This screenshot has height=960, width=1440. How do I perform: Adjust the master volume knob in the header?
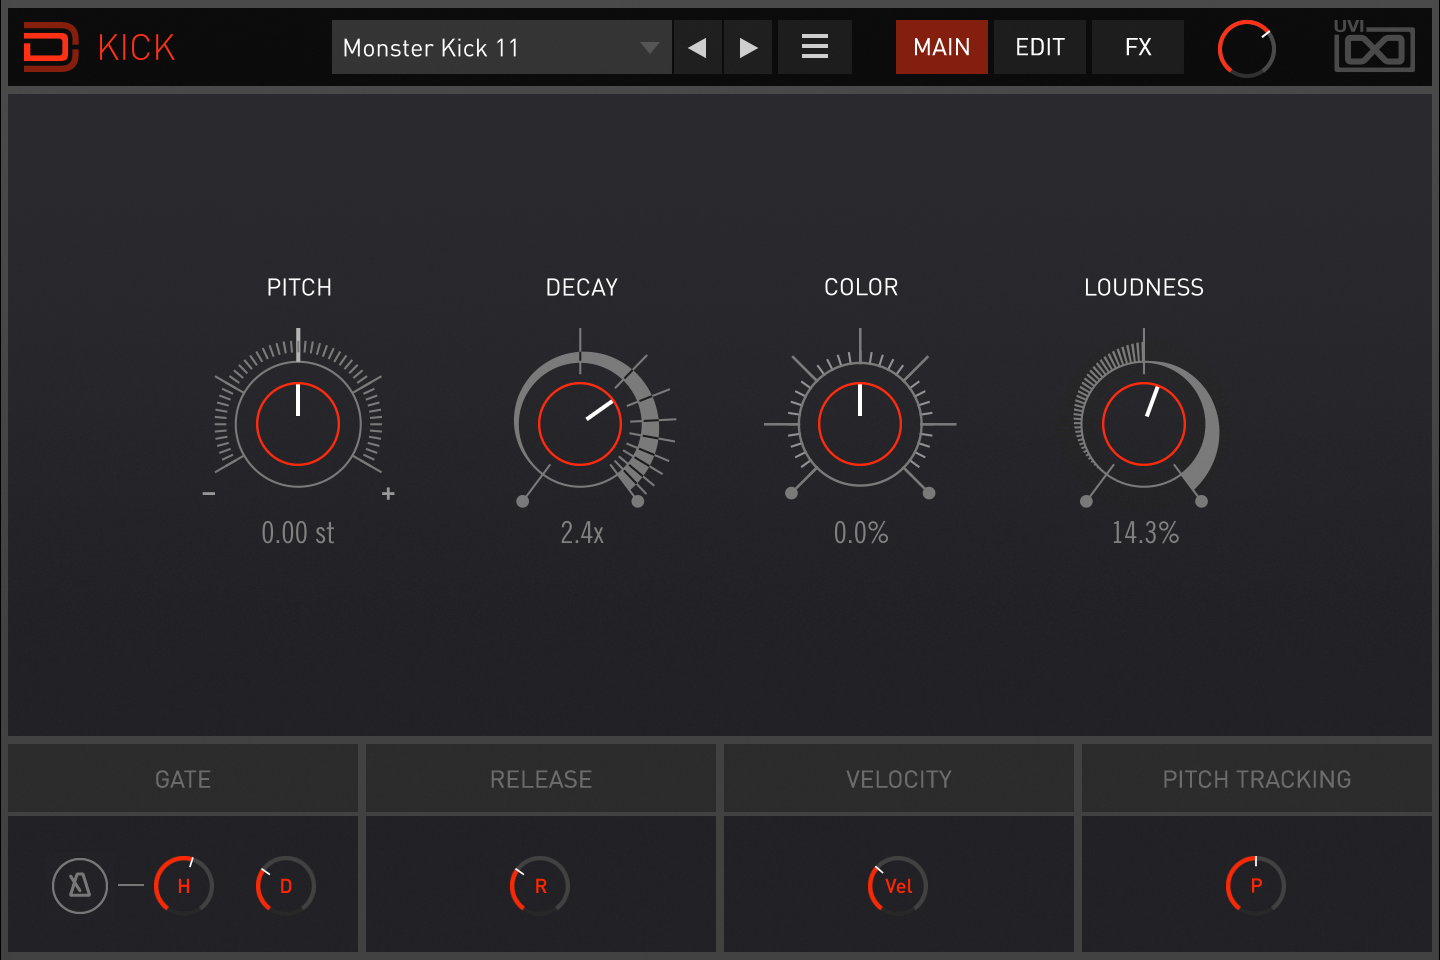(x=1246, y=49)
